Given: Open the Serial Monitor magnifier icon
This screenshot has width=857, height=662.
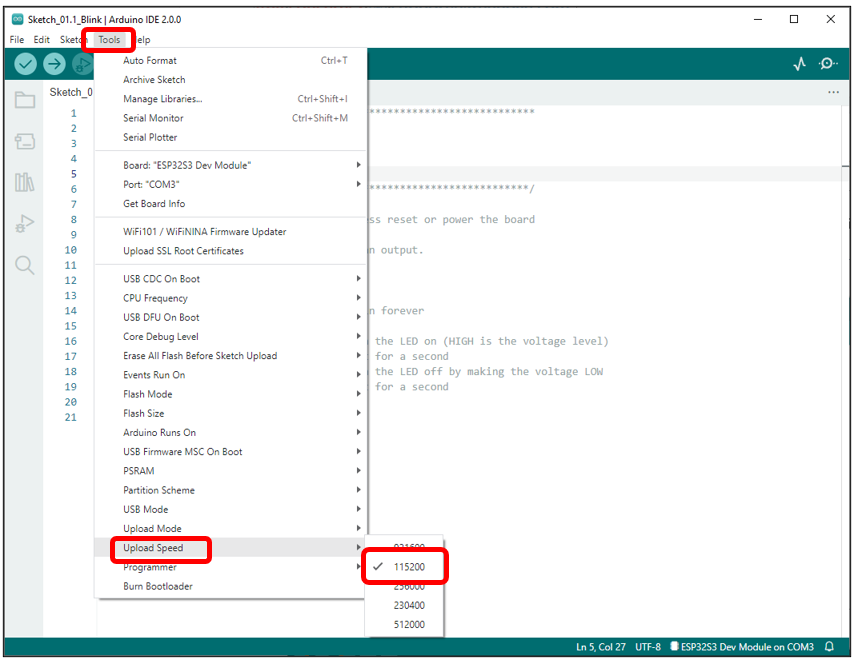Looking at the screenshot, I should tap(828, 64).
